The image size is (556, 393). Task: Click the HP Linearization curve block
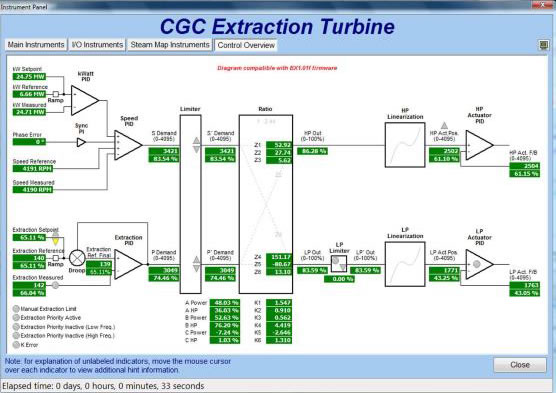click(x=405, y=145)
